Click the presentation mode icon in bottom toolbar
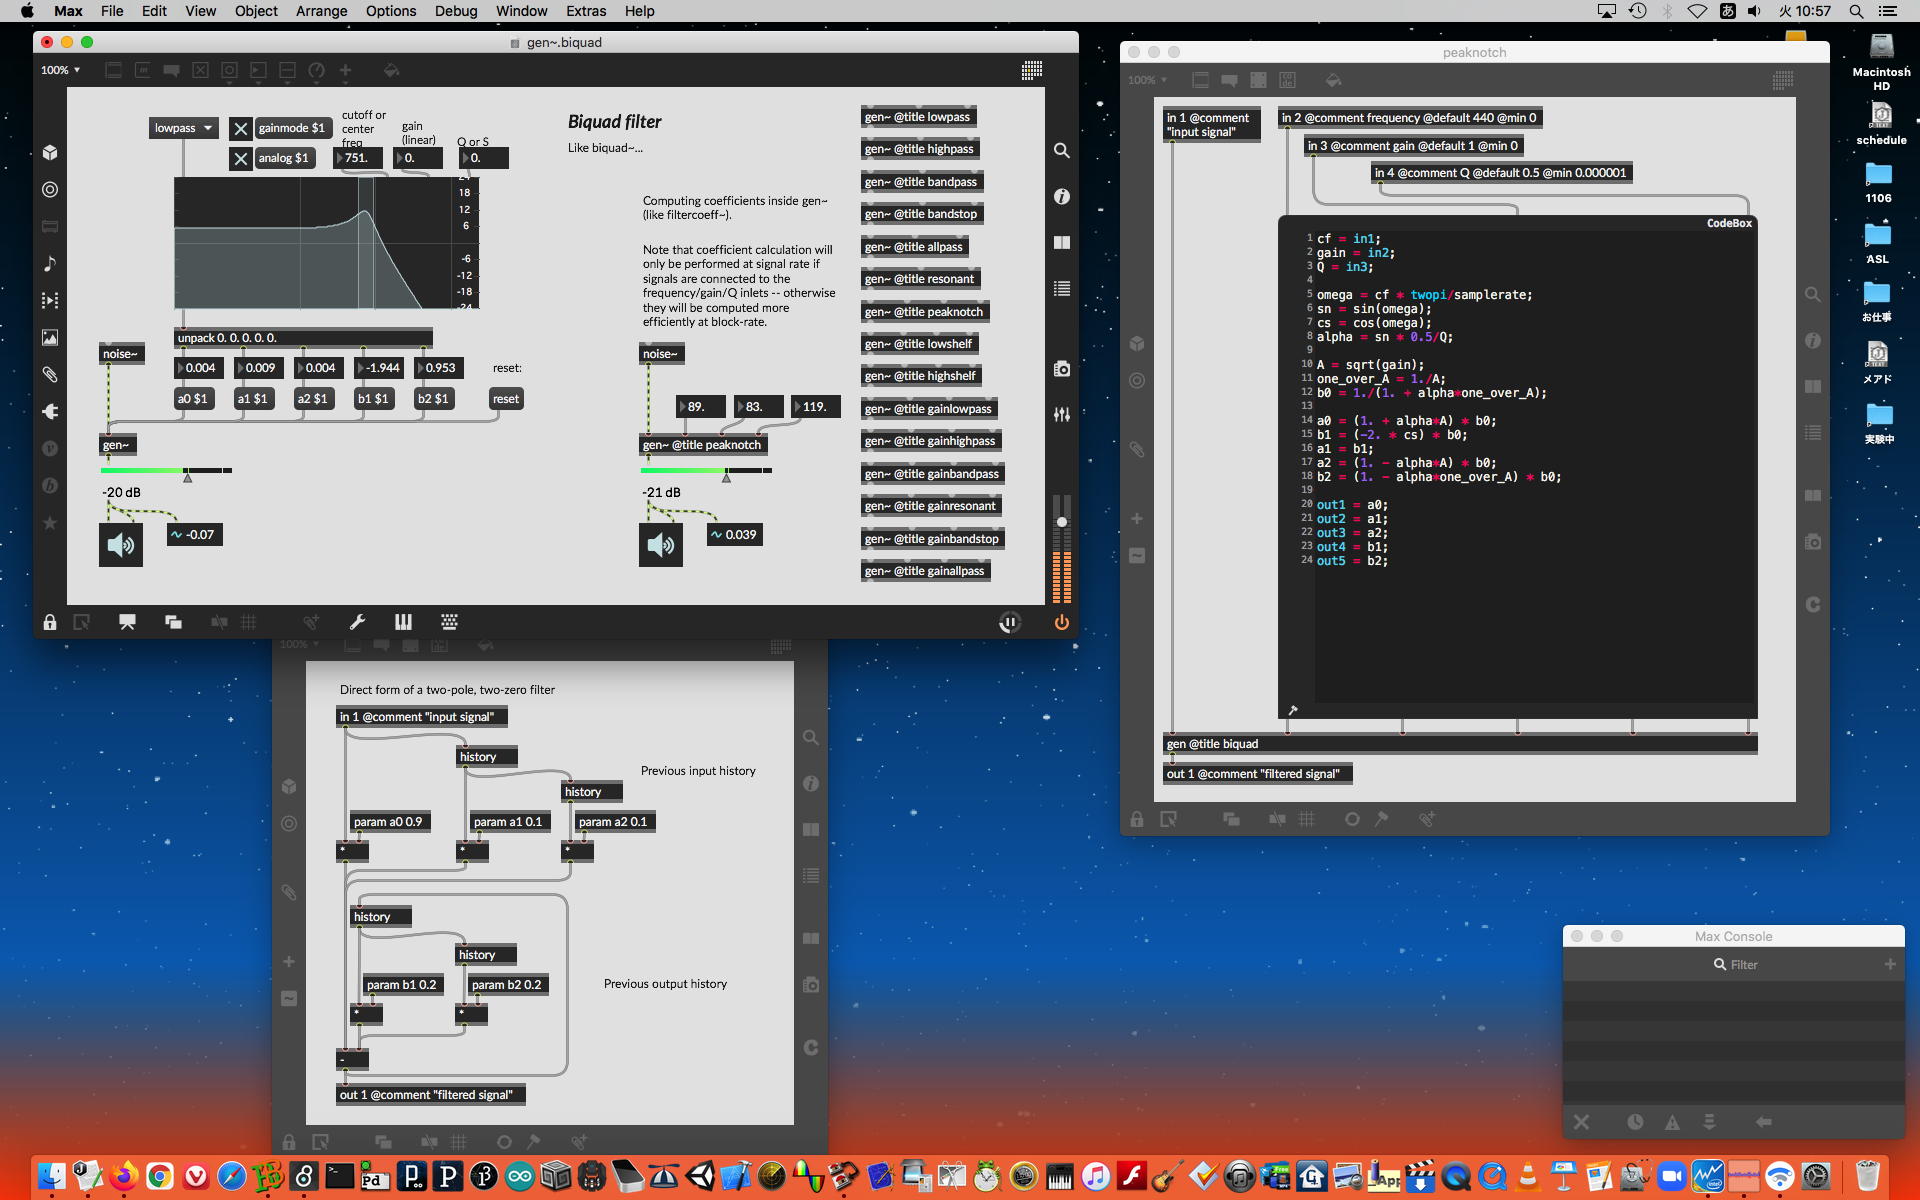Image resolution: width=1920 pixels, height=1200 pixels. [x=127, y=622]
